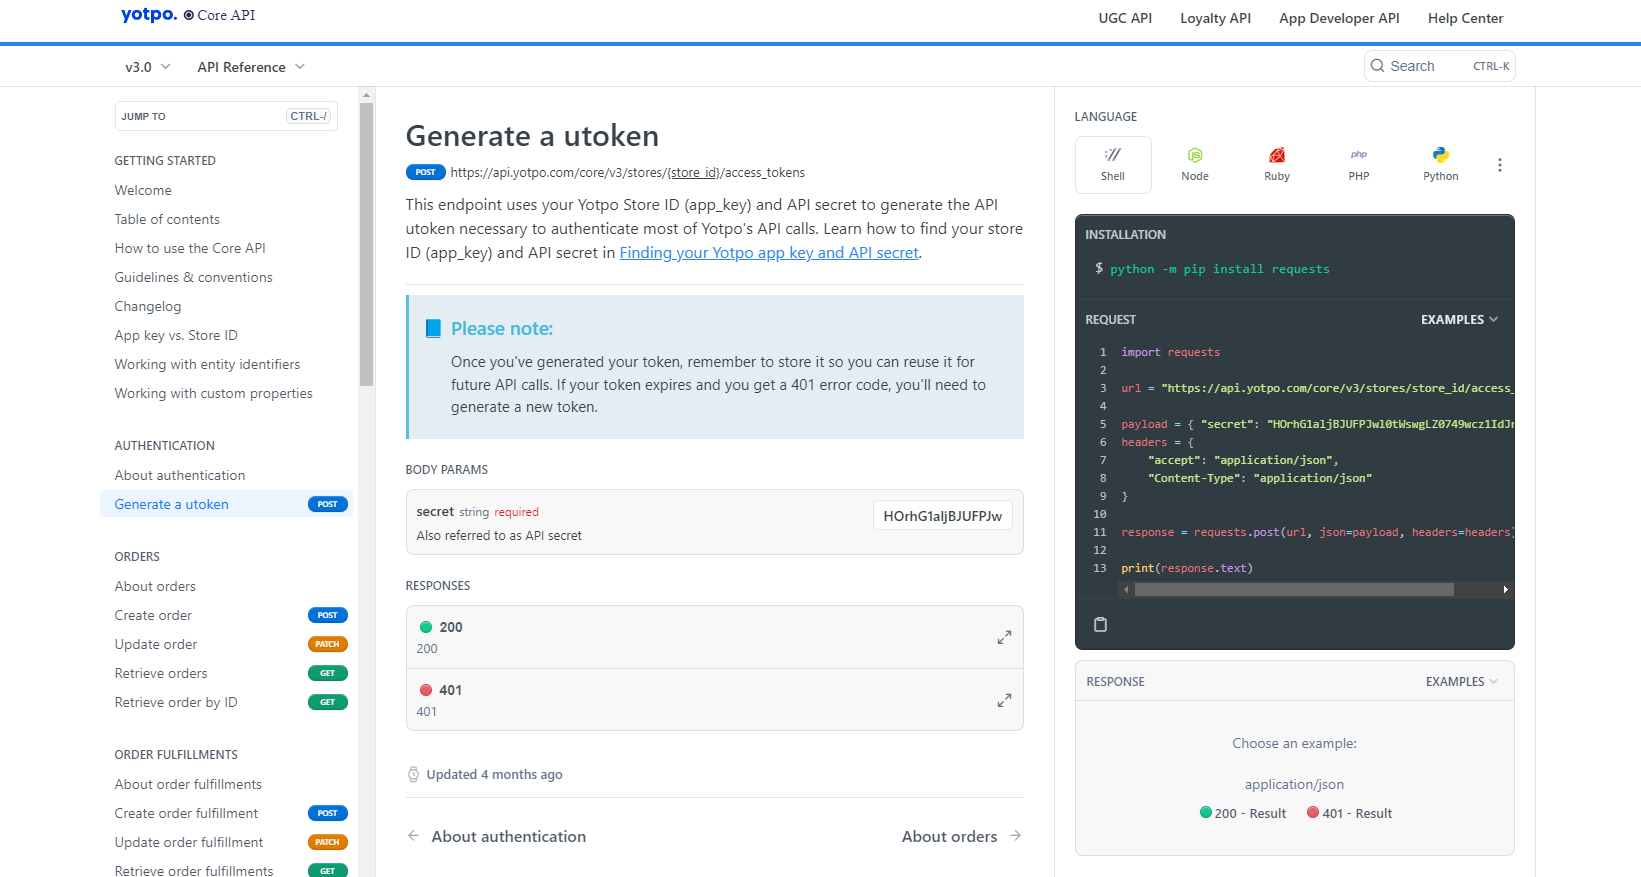Viewport: 1641px width, 877px height.
Task: Click the green 200 status dot in responses
Action: pos(425,627)
